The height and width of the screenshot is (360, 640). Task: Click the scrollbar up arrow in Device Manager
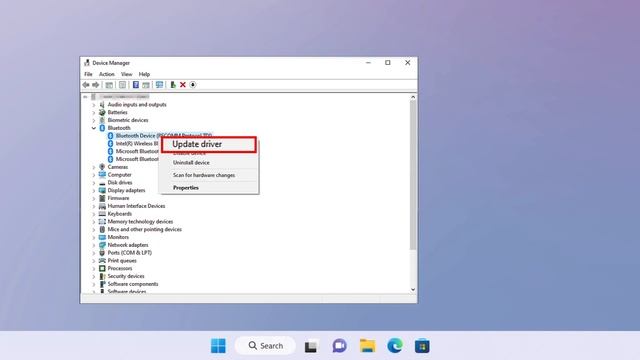point(413,97)
